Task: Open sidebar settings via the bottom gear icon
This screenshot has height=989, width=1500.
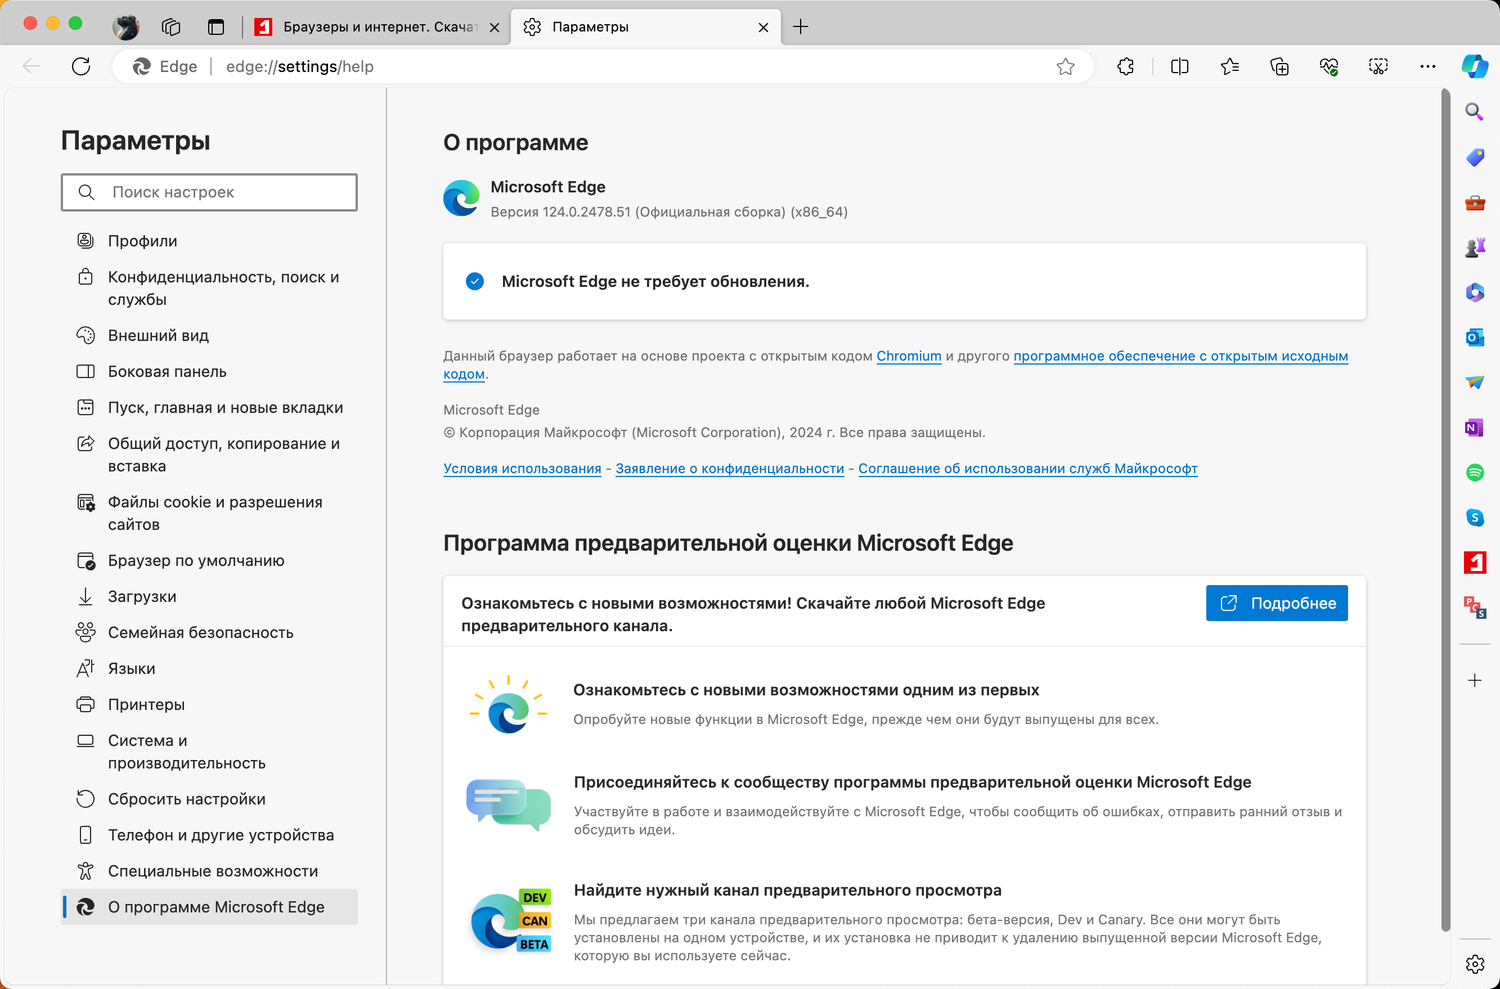Action: (x=1475, y=964)
